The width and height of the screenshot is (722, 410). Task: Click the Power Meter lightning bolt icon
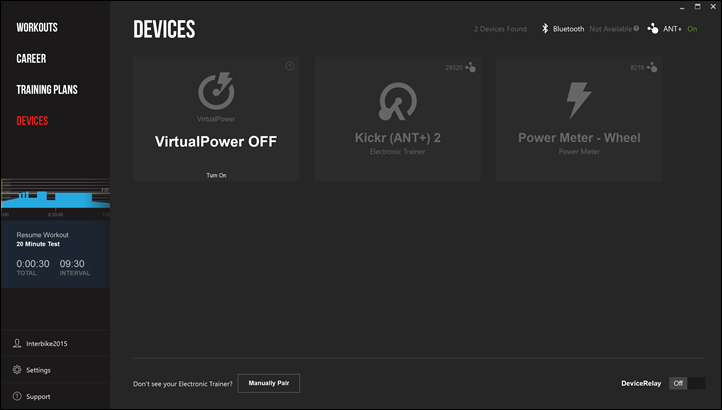(578, 100)
